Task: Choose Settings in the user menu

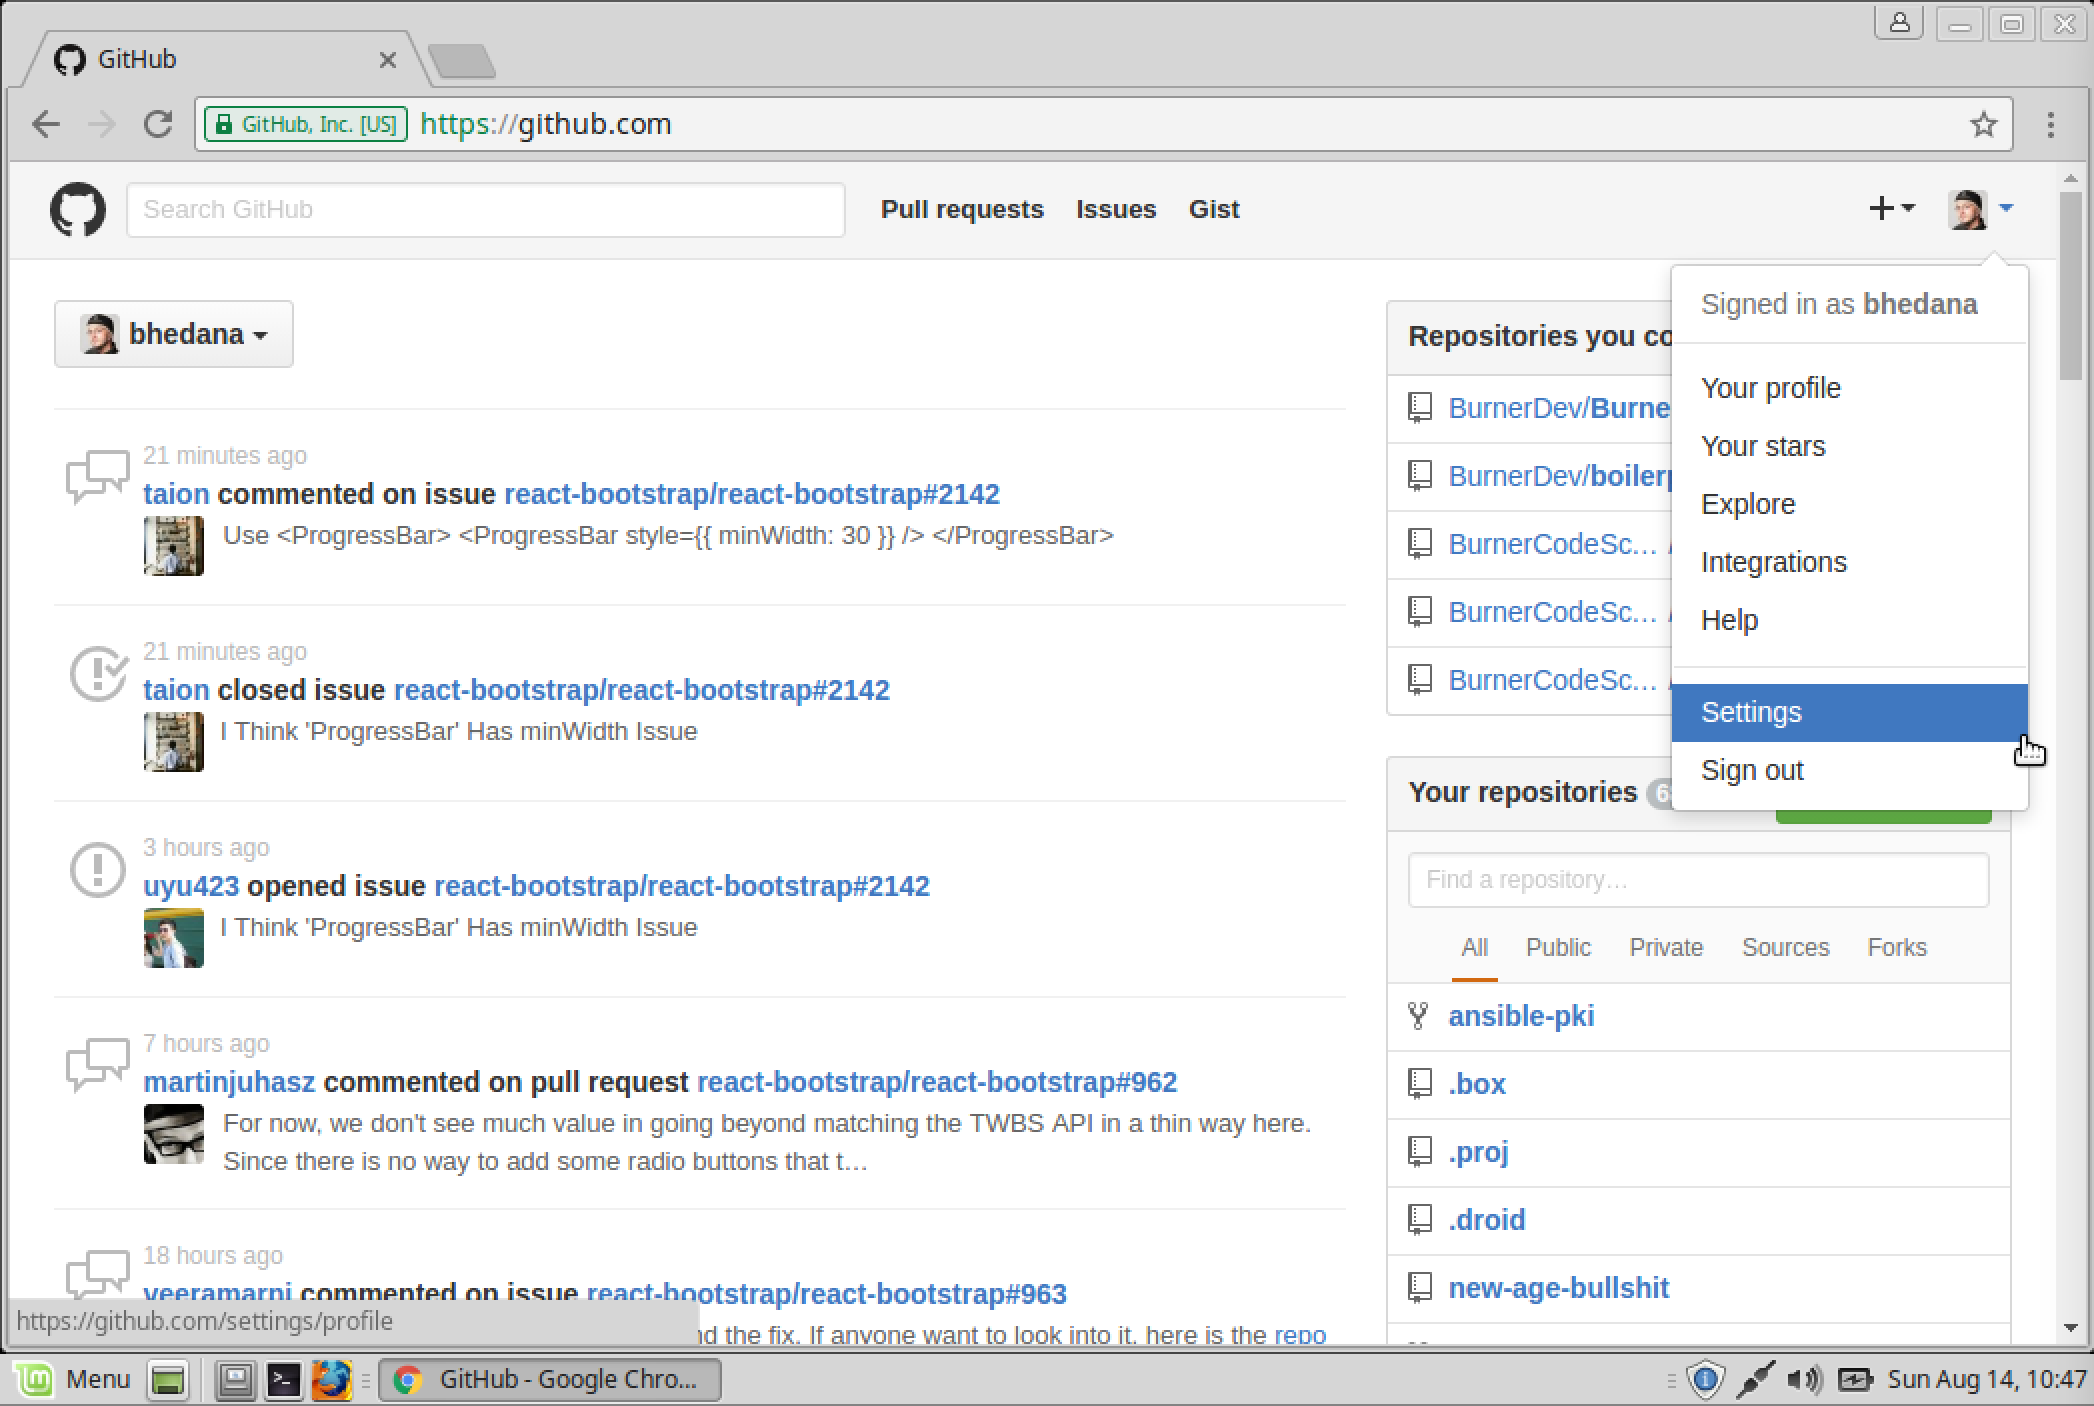Action: pos(1849,713)
